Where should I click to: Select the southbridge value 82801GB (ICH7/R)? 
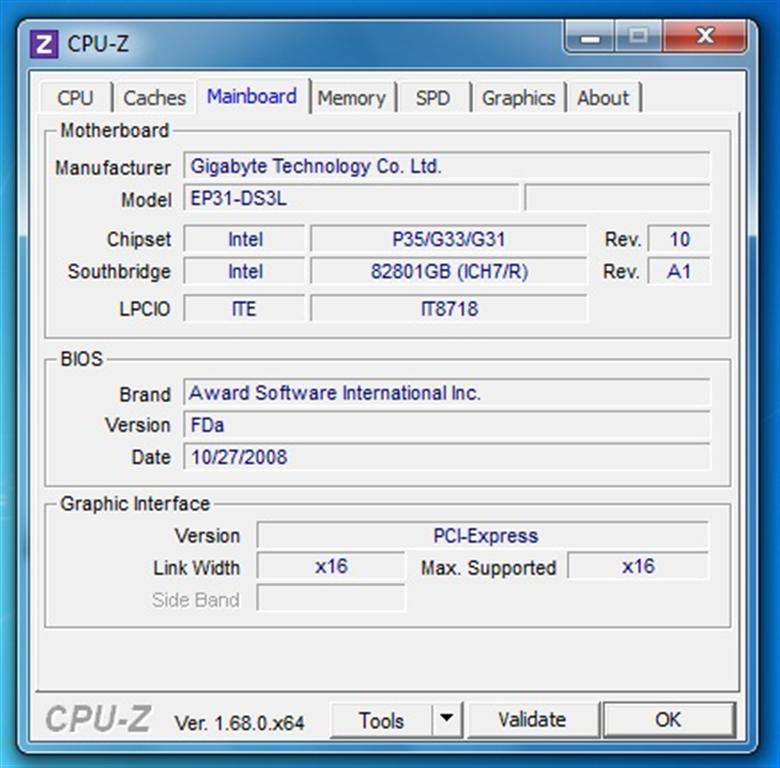click(449, 272)
